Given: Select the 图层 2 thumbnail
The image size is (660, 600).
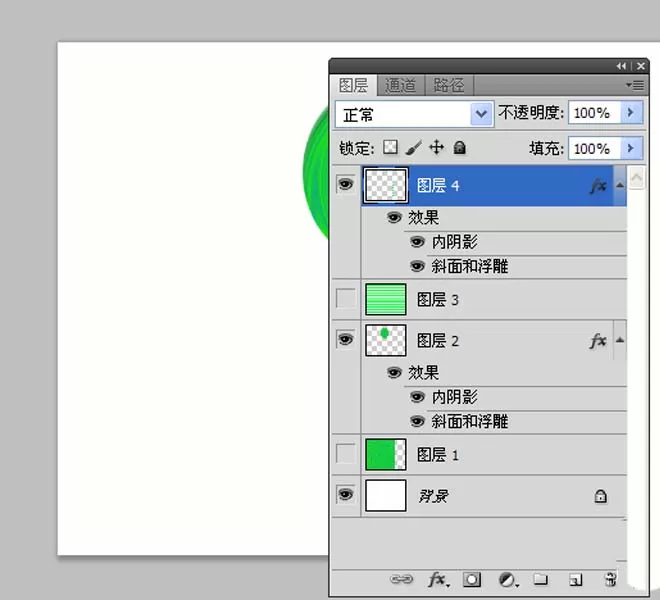Looking at the screenshot, I should 386,340.
